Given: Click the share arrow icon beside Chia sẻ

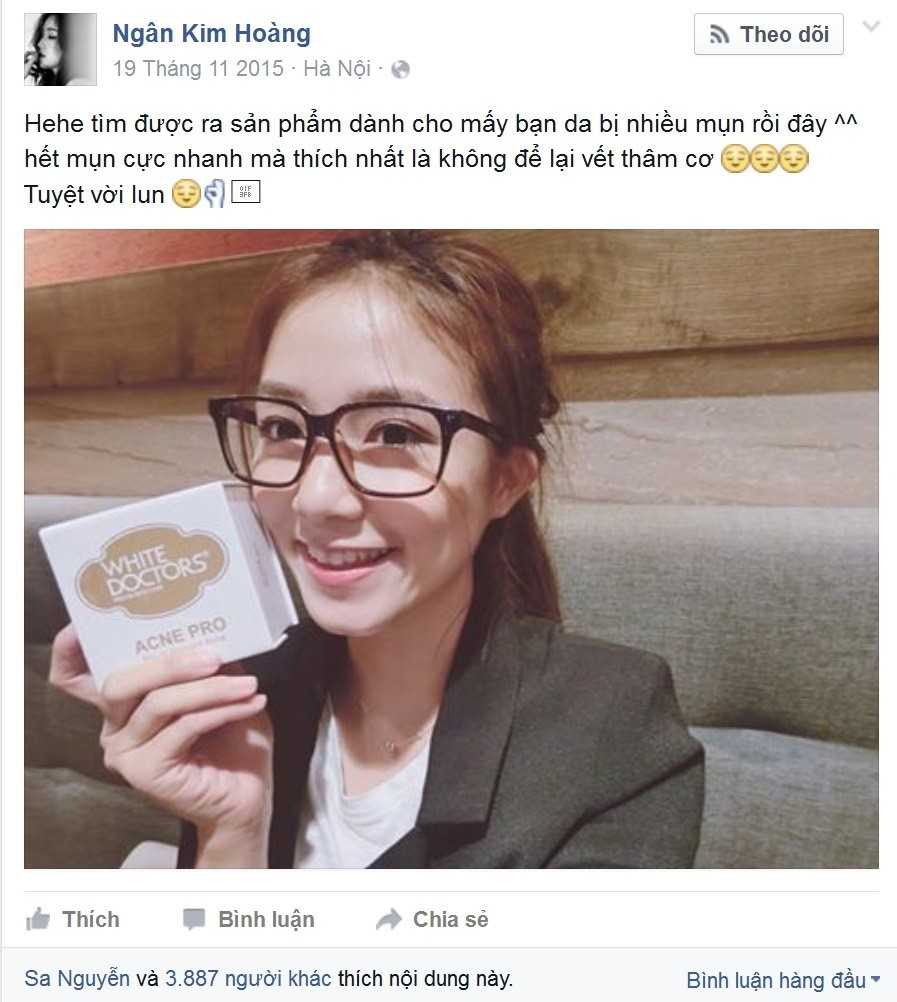Looking at the screenshot, I should pos(388,919).
